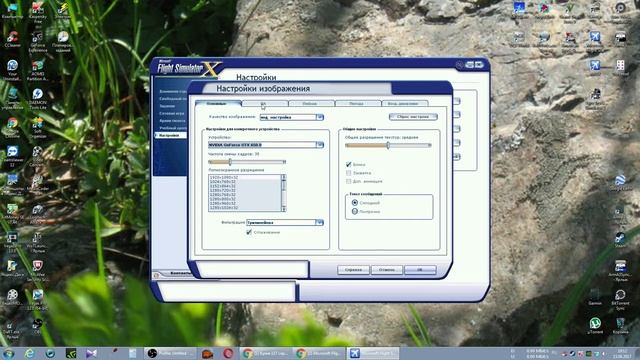Open Устройство graphics device dropdown
The image size is (640, 360).
pos(266,145)
